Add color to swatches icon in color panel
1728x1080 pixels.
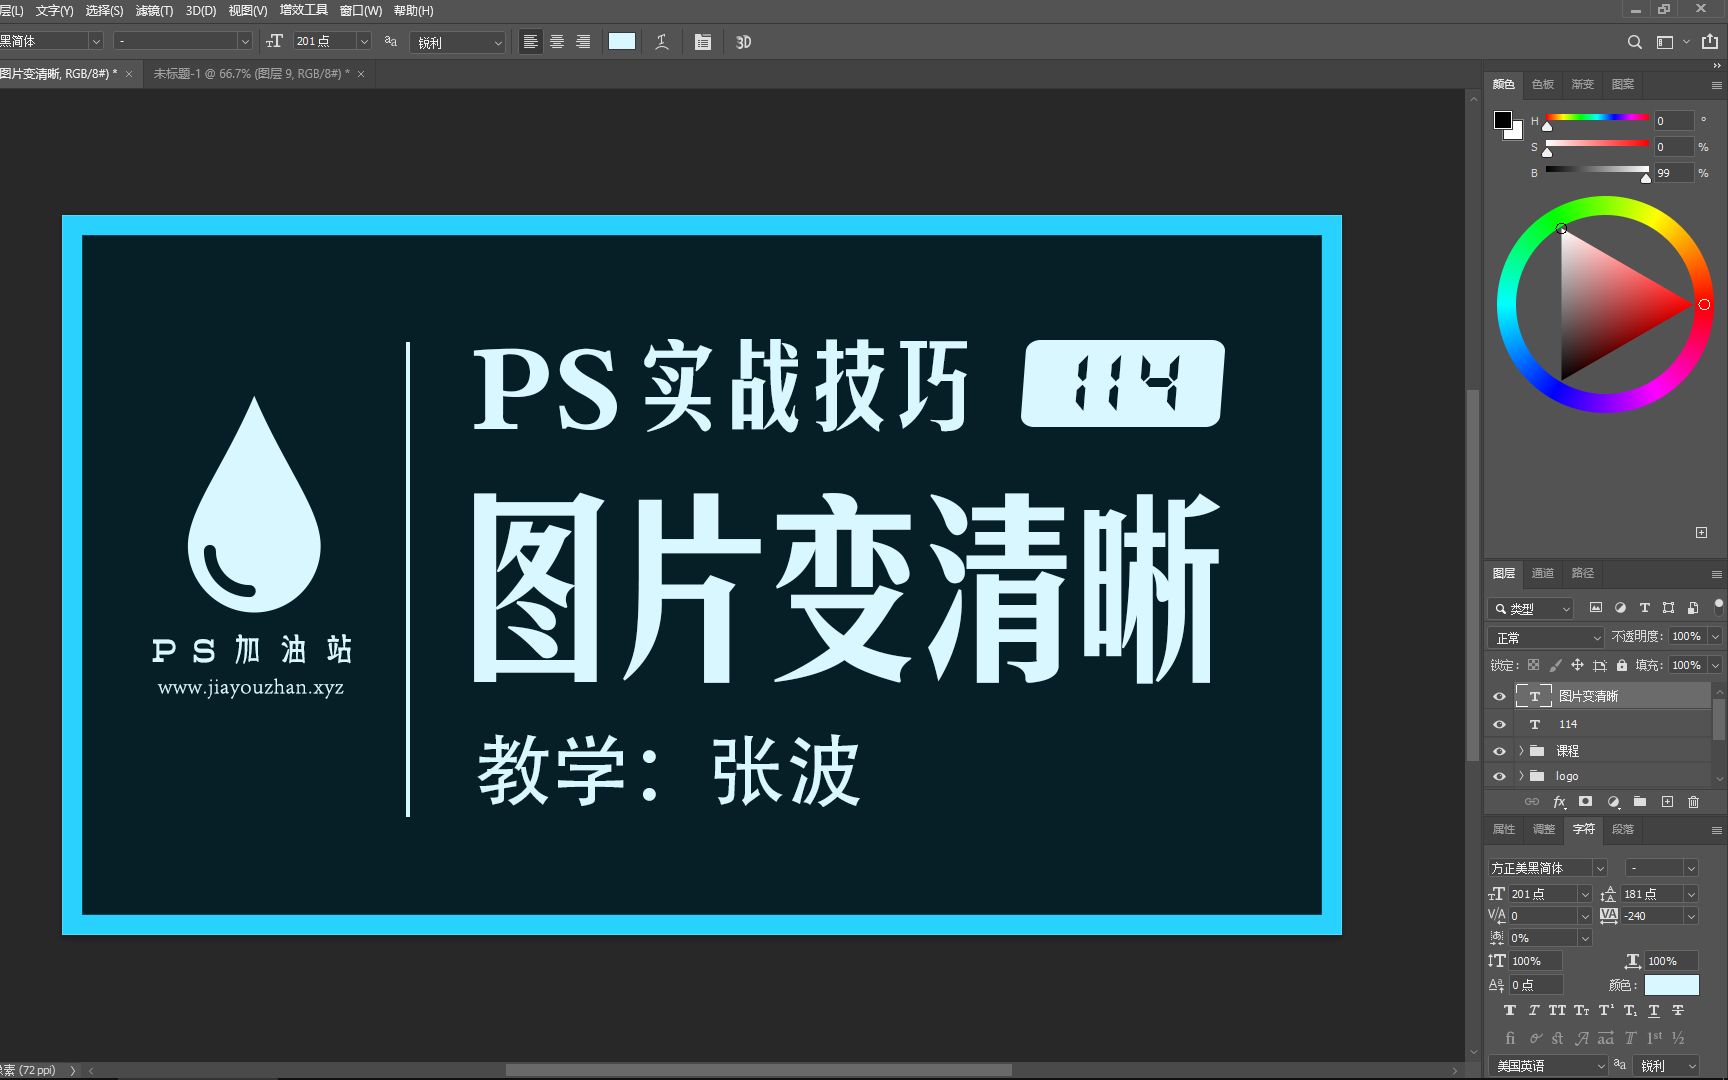1701,532
